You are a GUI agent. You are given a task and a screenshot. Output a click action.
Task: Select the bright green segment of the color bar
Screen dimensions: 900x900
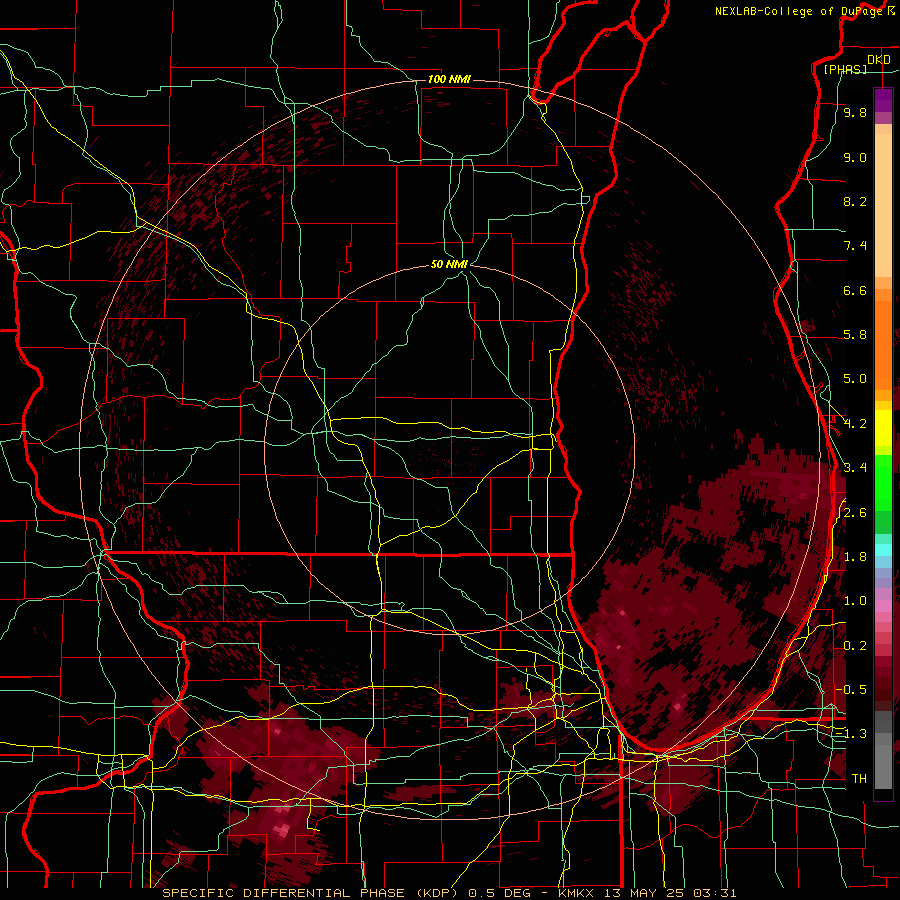[883, 482]
